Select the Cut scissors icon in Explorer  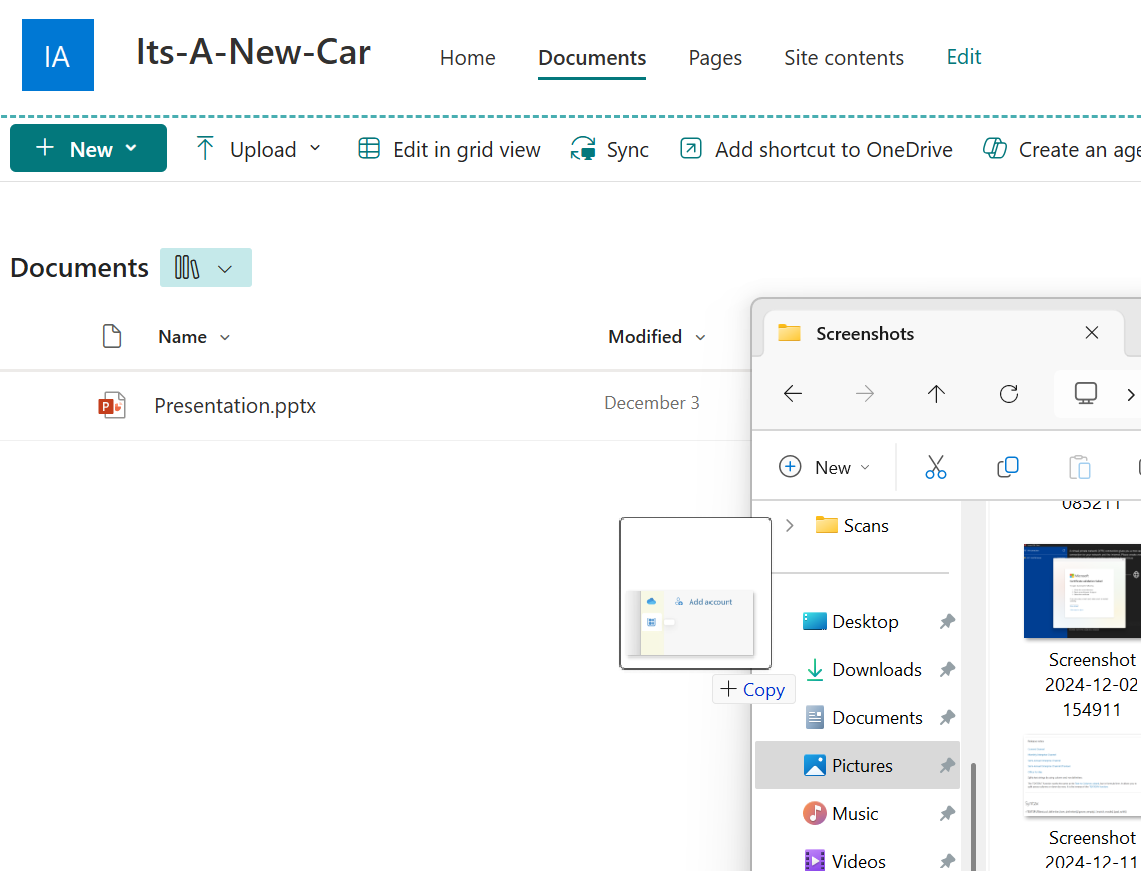[x=936, y=467]
